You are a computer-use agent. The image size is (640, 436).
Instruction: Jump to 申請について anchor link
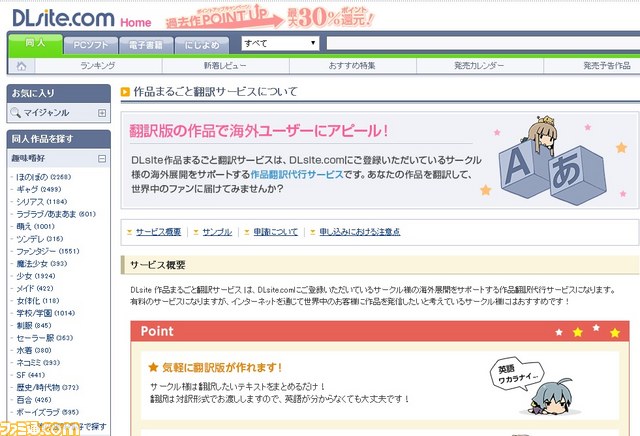point(276,232)
